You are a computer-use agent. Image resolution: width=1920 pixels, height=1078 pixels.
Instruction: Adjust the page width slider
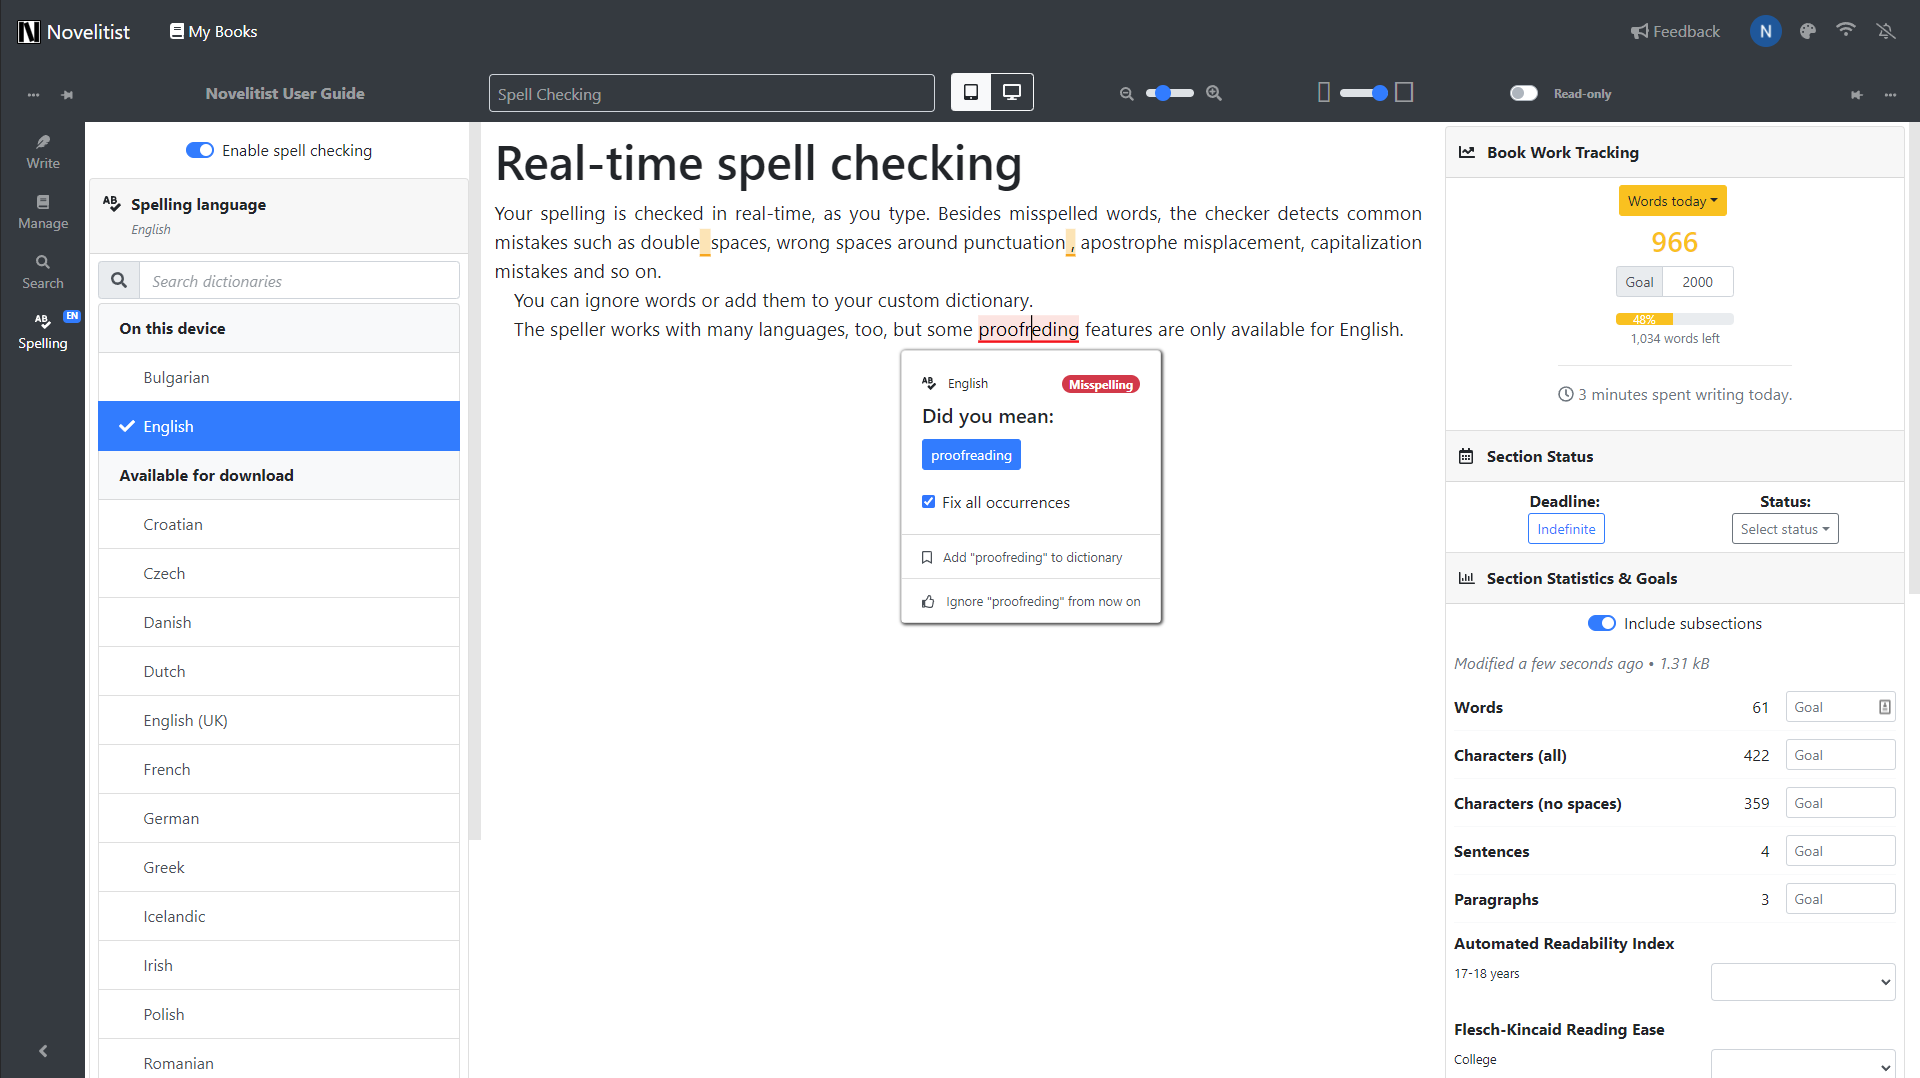(x=1364, y=93)
